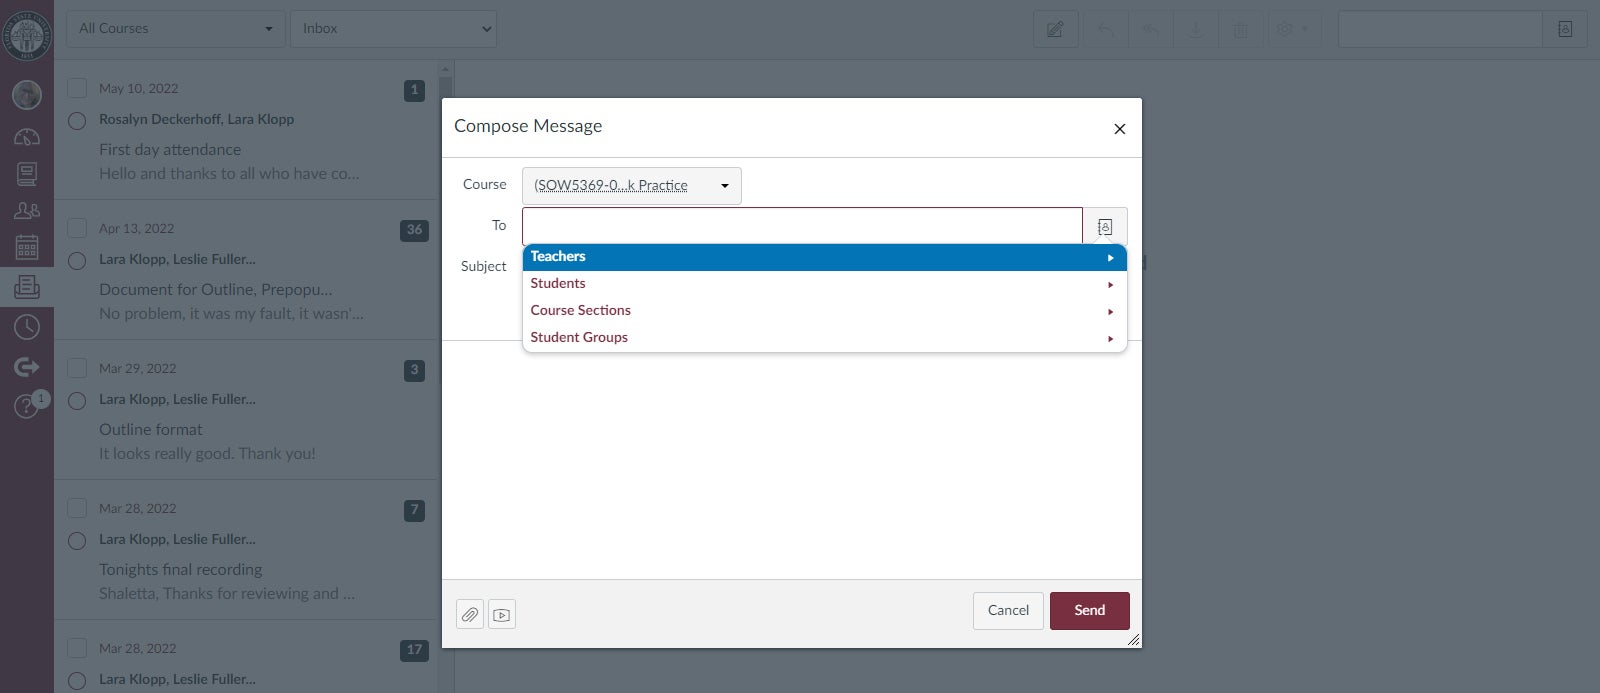This screenshot has width=1600, height=693.
Task: Select the Apr 13, 2022 conversation checkbox
Action: (x=77, y=228)
